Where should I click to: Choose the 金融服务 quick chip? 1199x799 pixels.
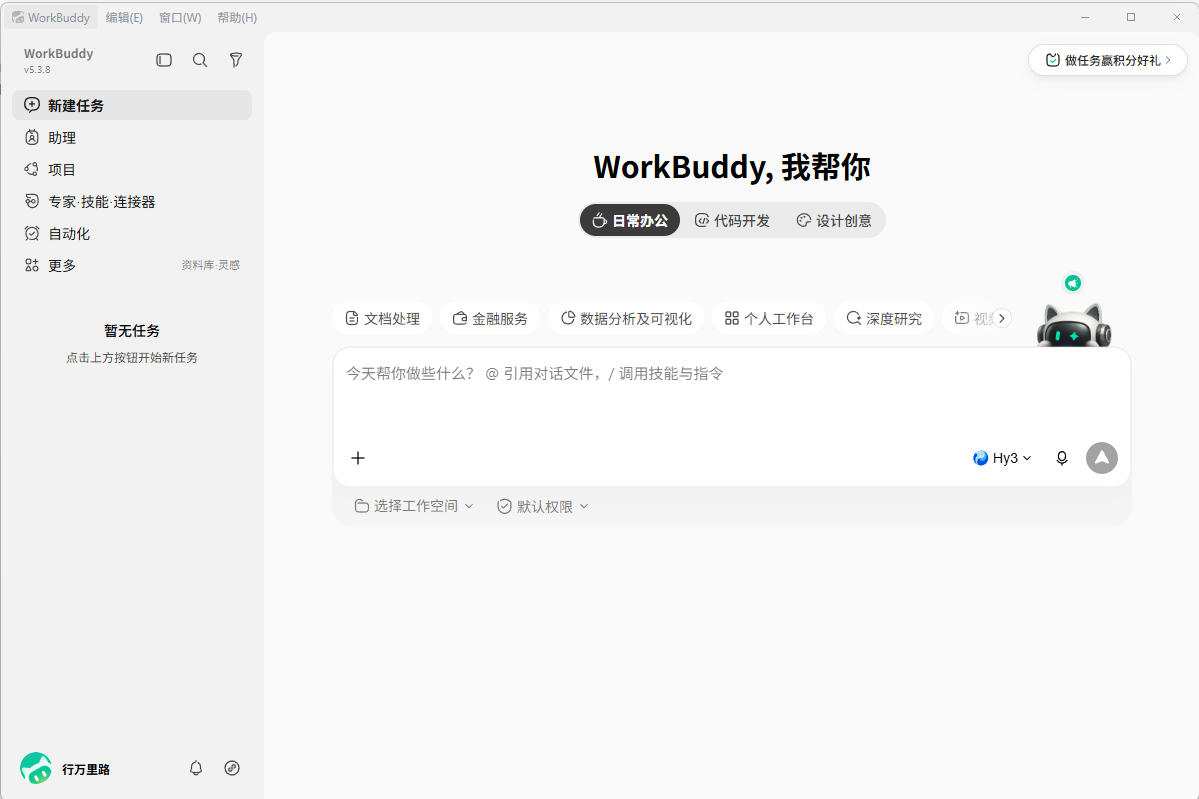tap(490, 318)
